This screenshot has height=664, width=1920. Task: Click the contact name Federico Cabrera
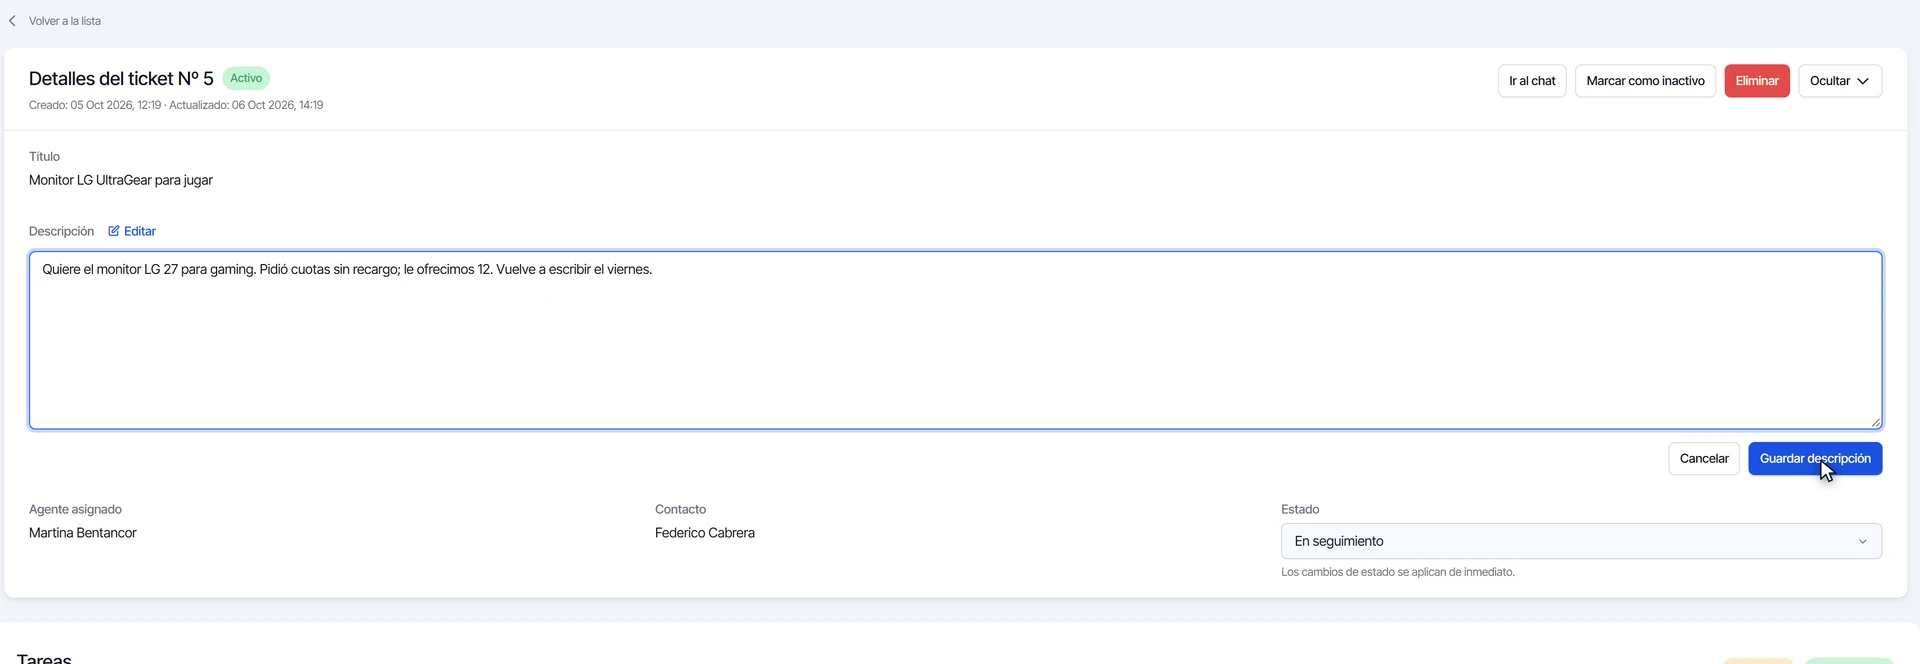705,533
